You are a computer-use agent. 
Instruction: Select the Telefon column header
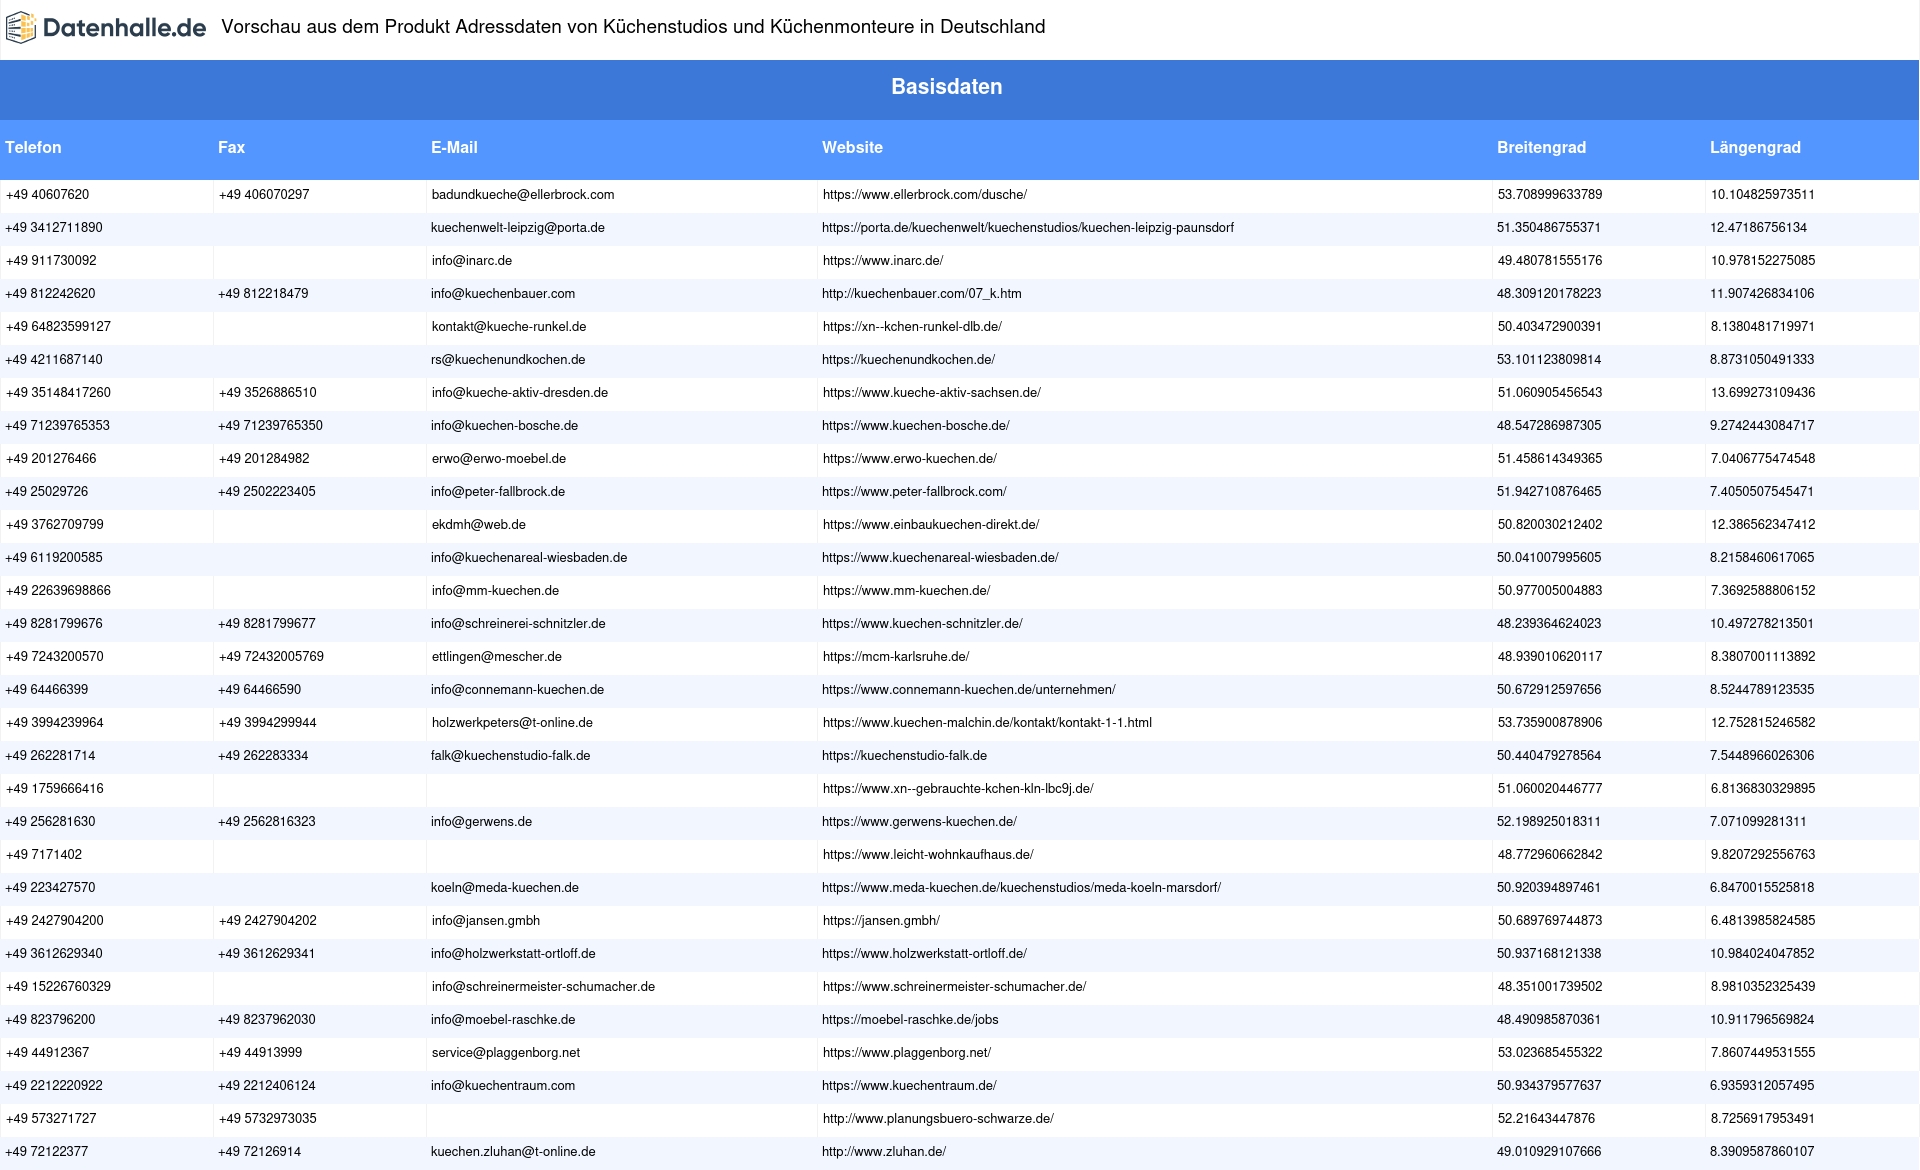coord(33,147)
